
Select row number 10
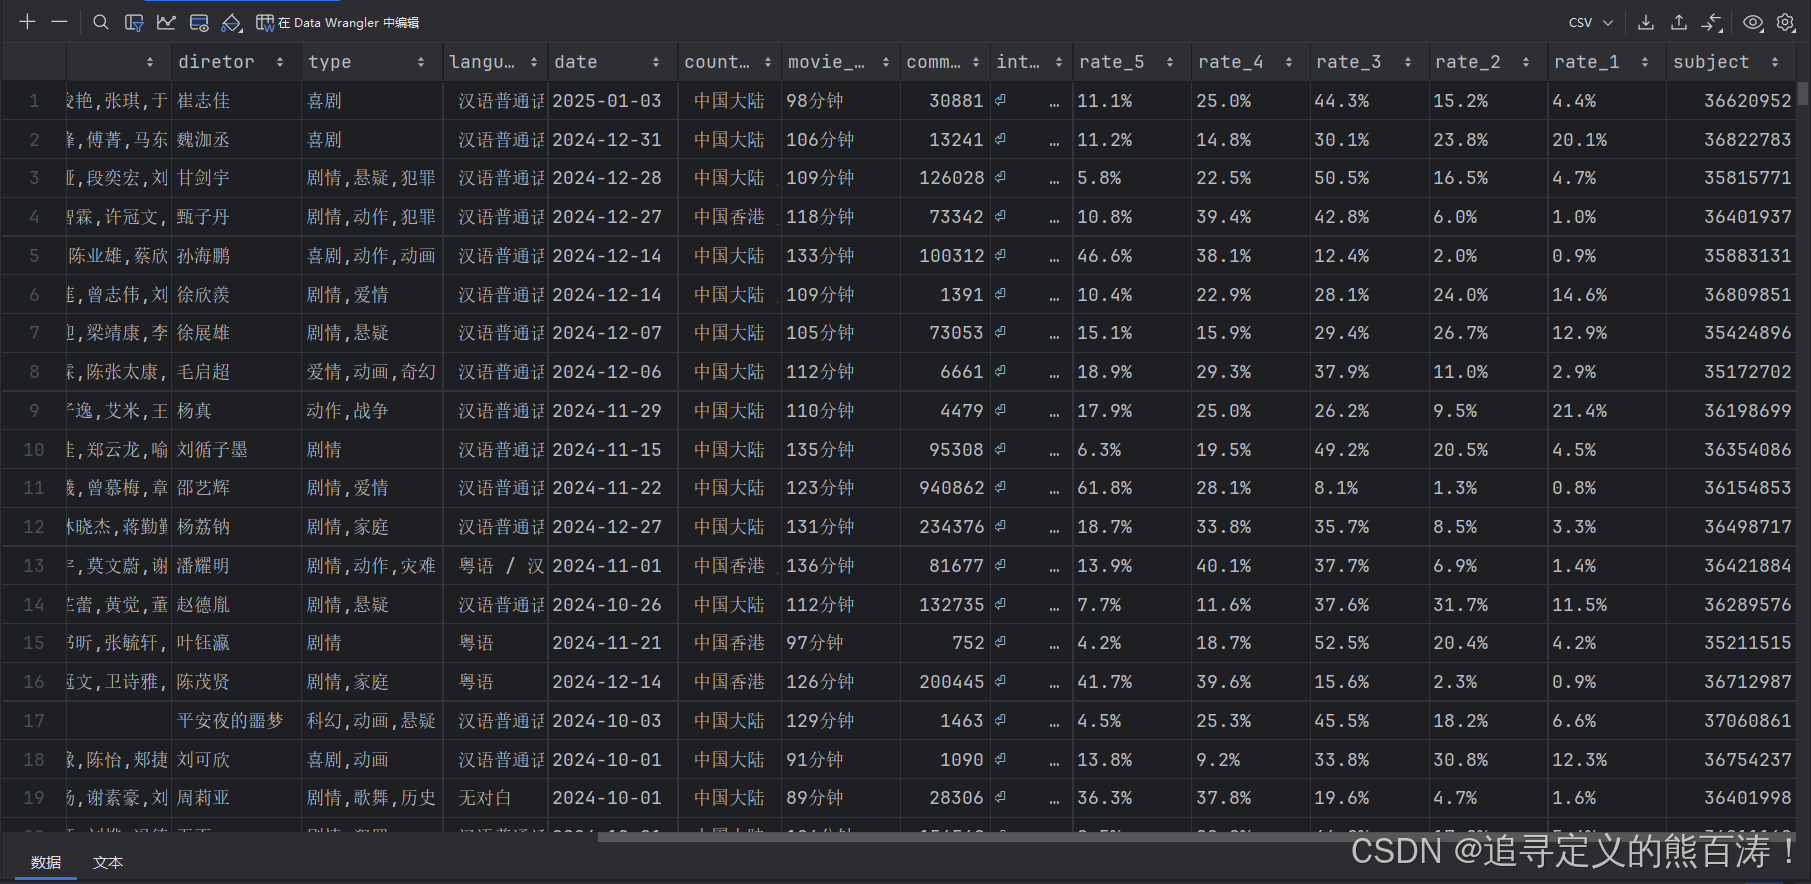coord(34,450)
